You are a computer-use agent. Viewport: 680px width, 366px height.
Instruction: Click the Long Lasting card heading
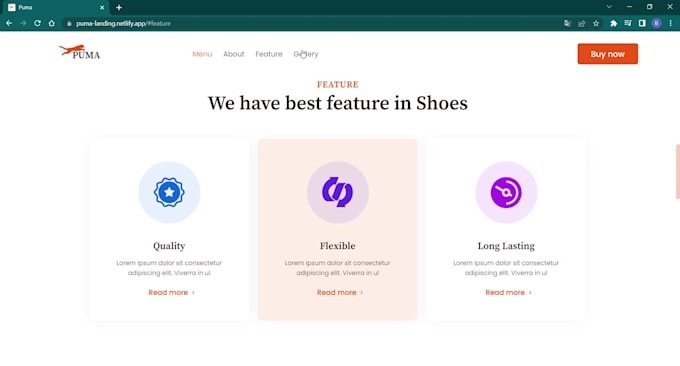pos(506,246)
